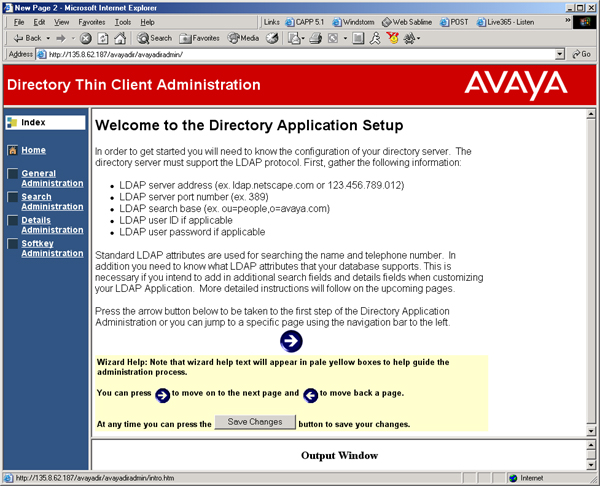Click the square icon beside Search Administration
Image resolution: width=600 pixels, height=486 pixels.
13,197
